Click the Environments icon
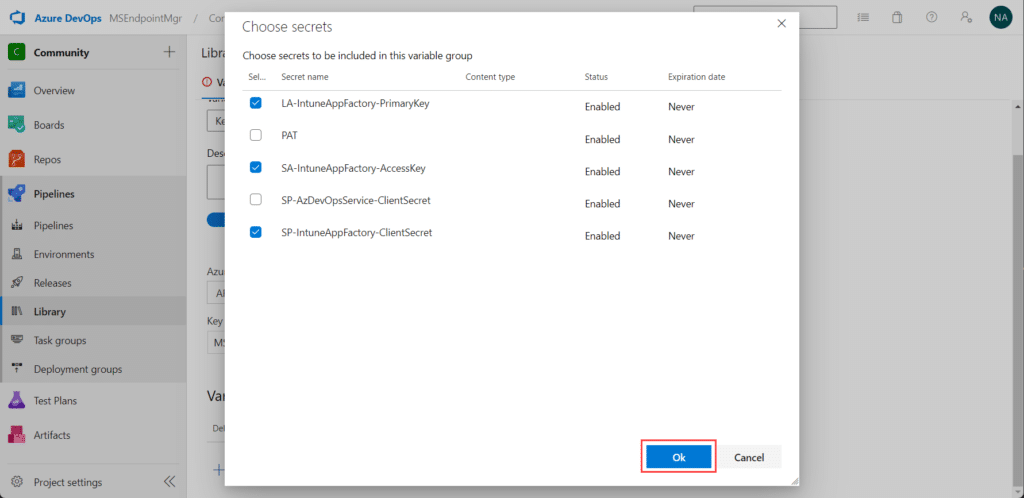Image resolution: width=1024 pixels, height=498 pixels. [18, 255]
